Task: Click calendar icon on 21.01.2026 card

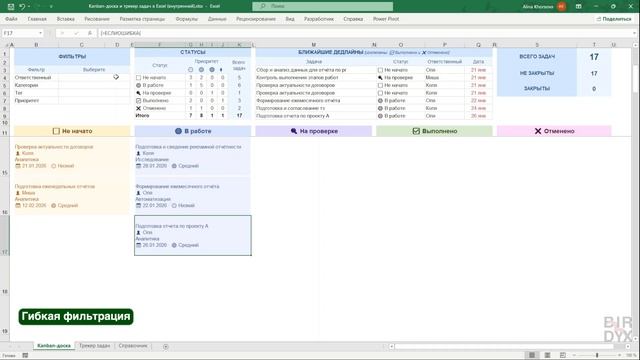Action: pos(18,166)
